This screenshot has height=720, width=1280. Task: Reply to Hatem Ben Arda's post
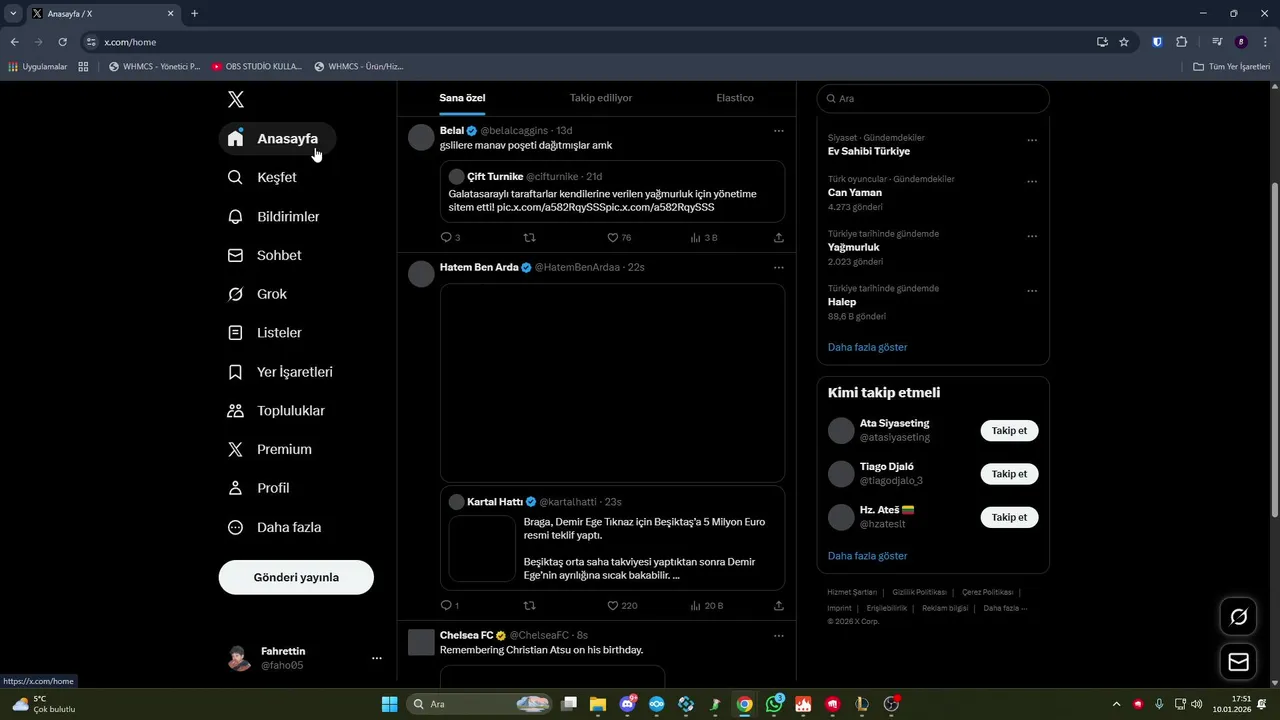[x=450, y=605]
